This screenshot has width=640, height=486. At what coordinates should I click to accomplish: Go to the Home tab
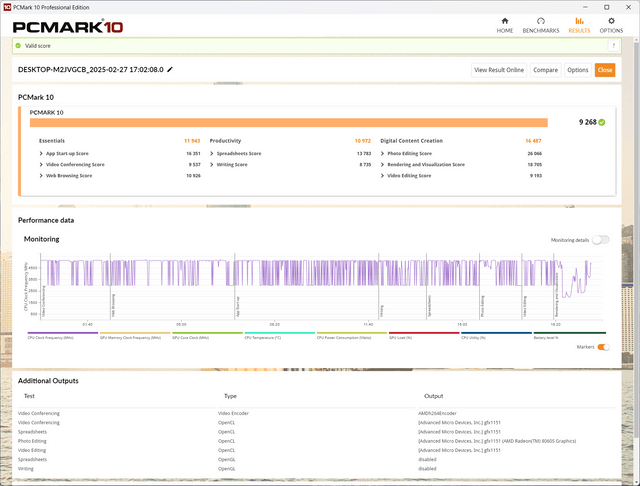[x=504, y=25]
